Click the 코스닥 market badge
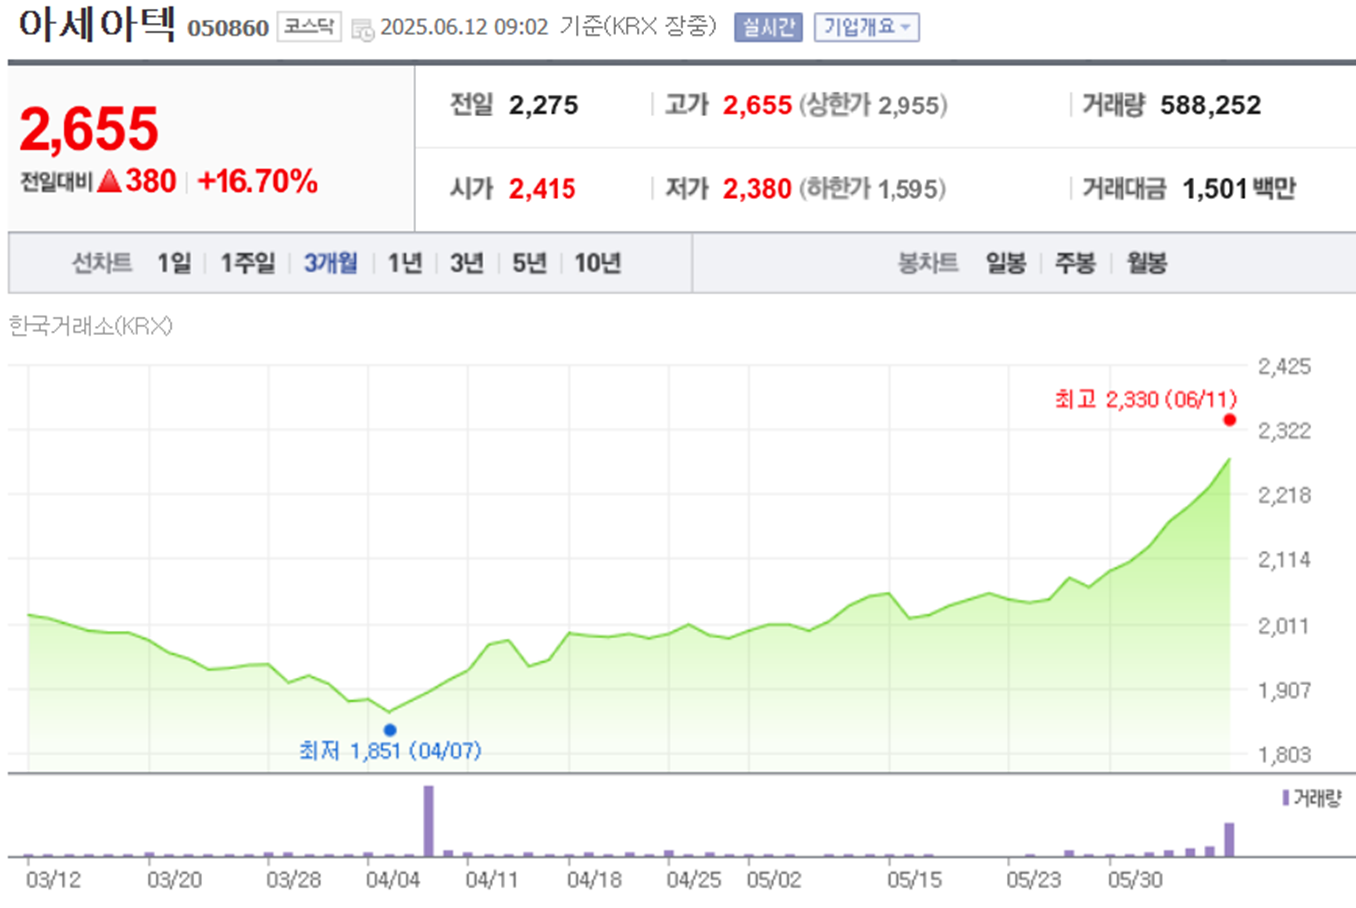The image size is (1356, 908). click(x=309, y=27)
